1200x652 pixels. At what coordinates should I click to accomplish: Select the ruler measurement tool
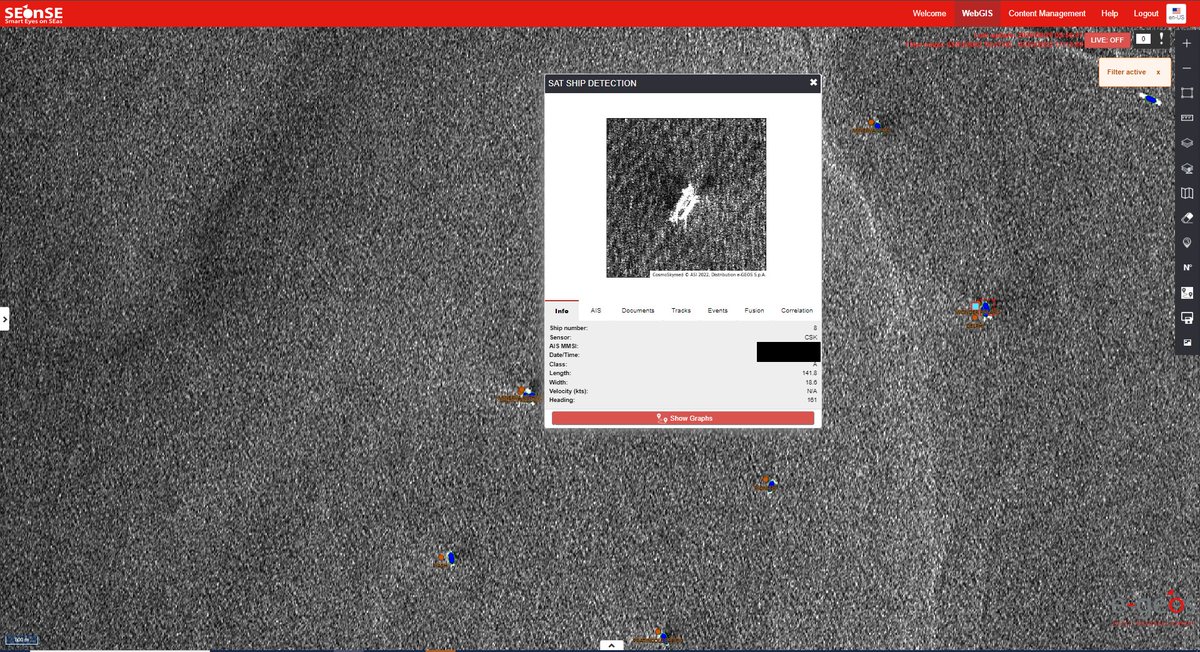click(1187, 117)
